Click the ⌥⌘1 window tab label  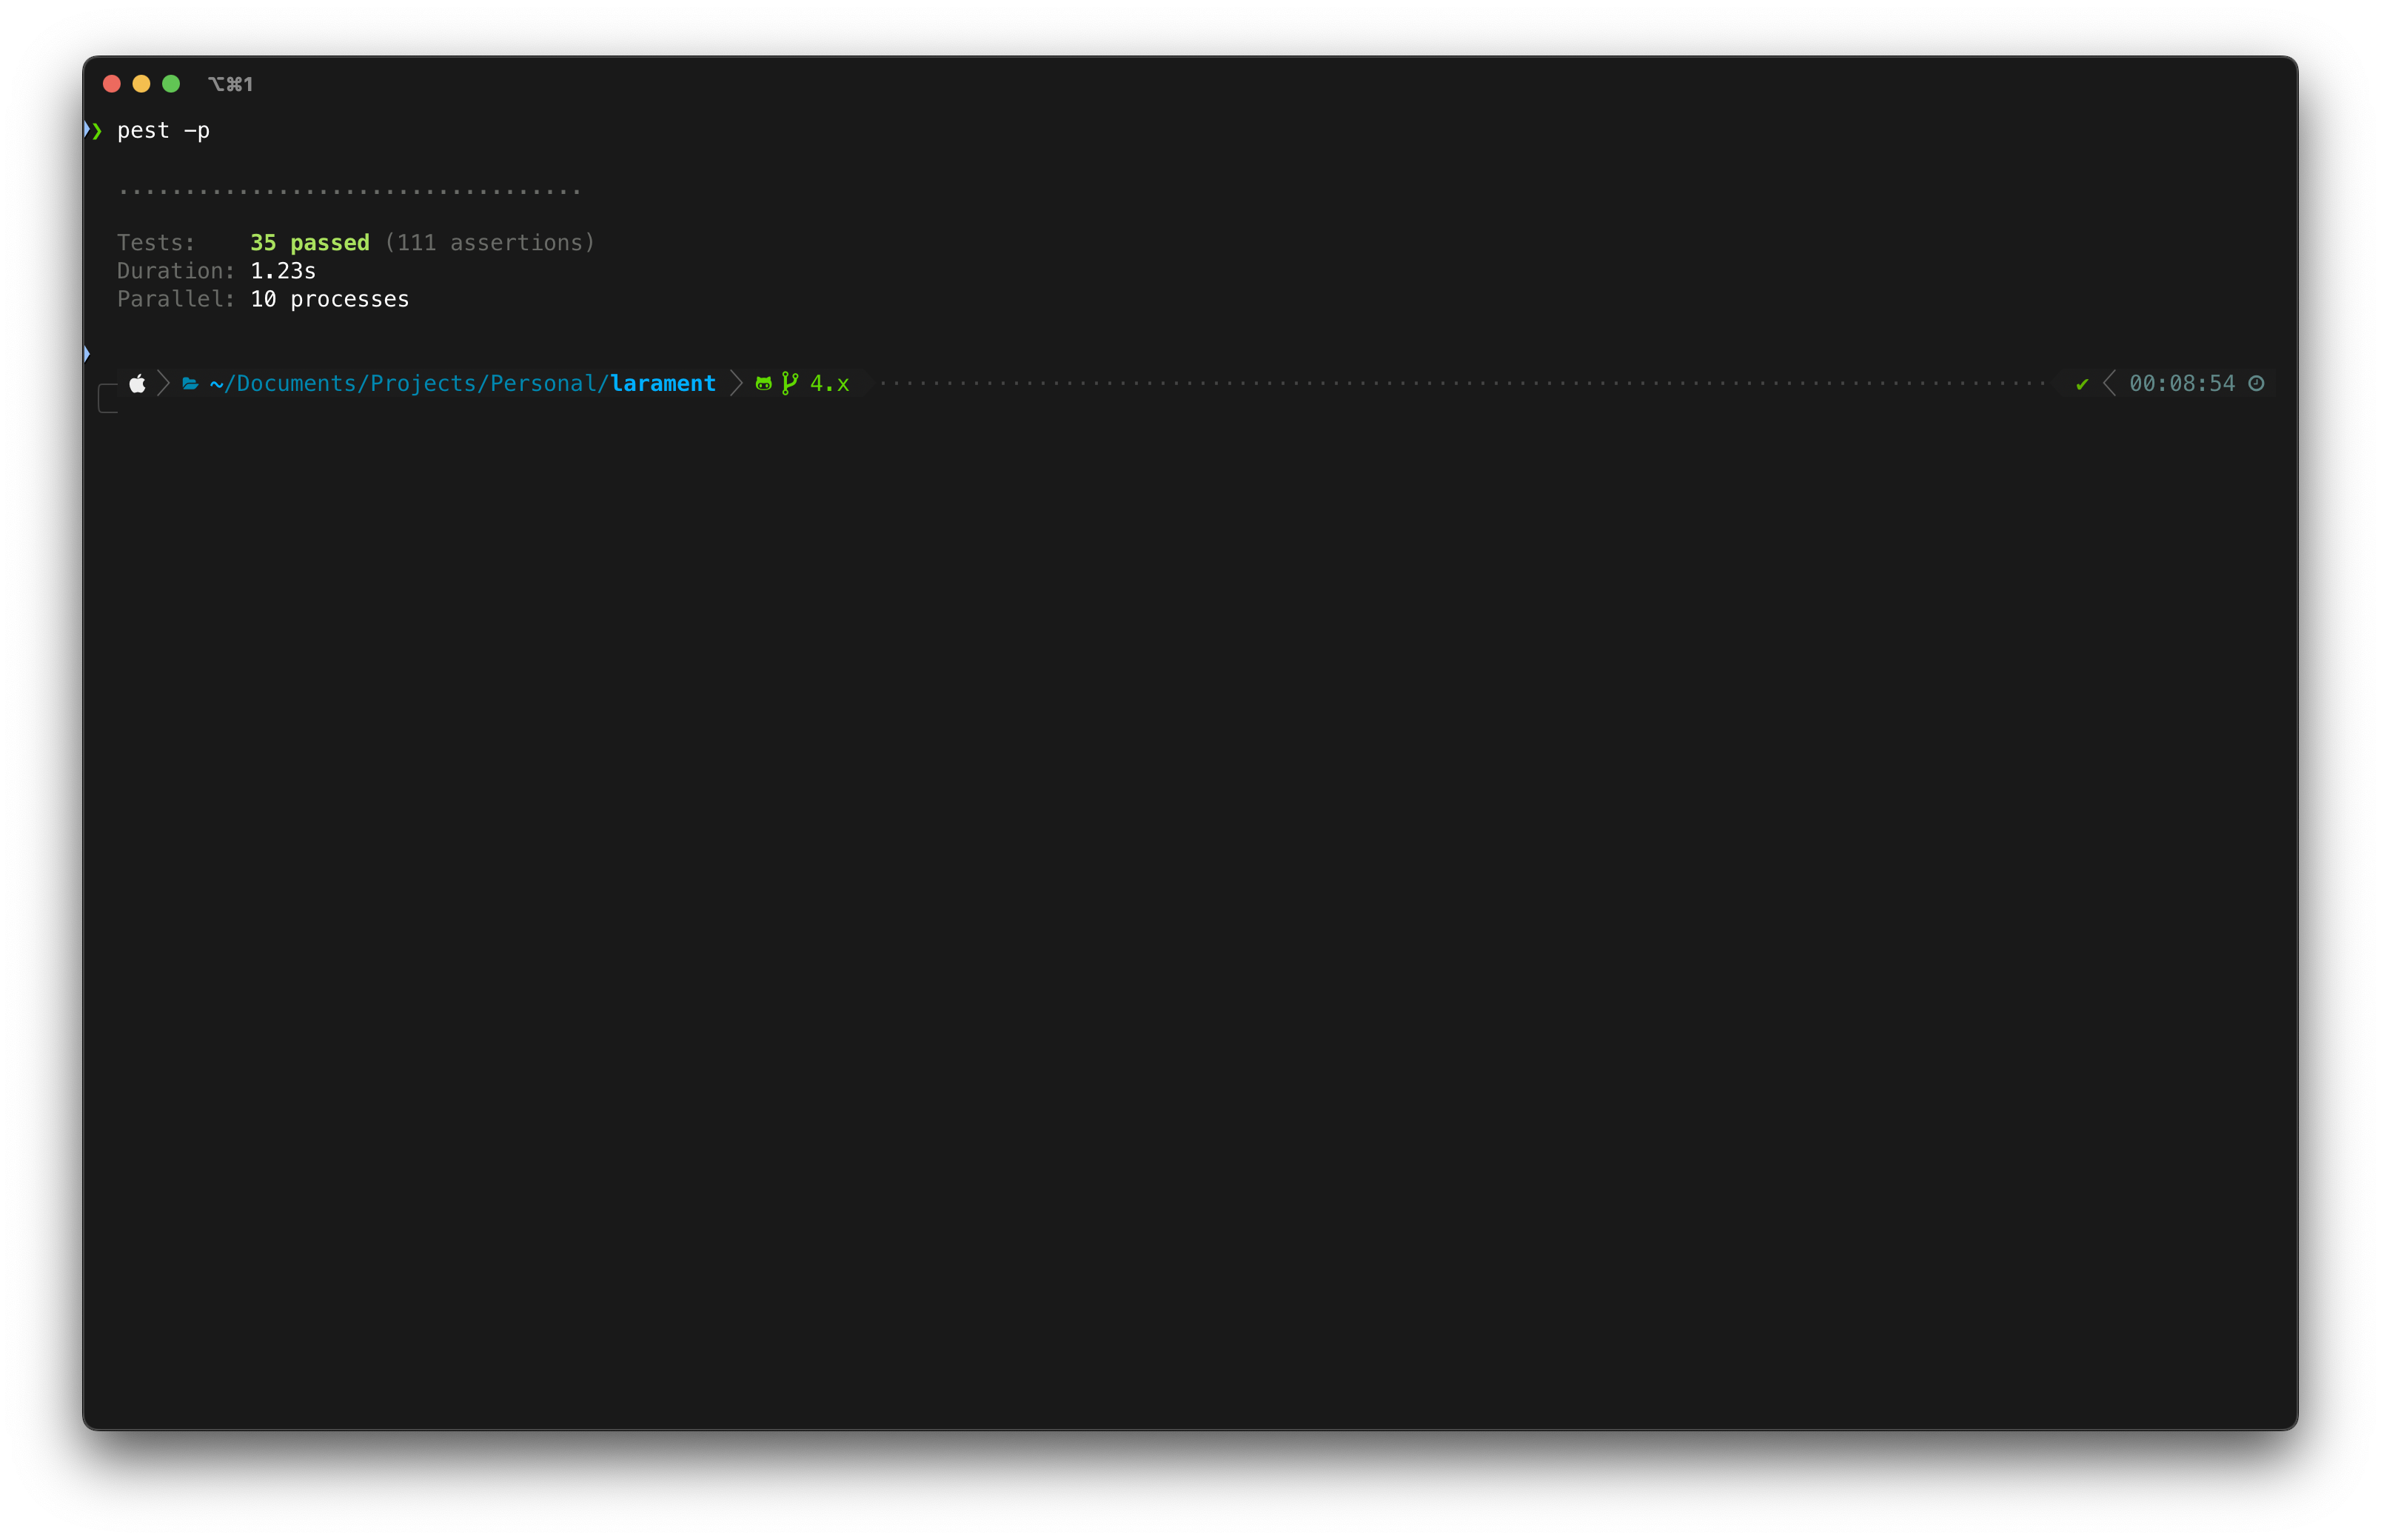(230, 84)
